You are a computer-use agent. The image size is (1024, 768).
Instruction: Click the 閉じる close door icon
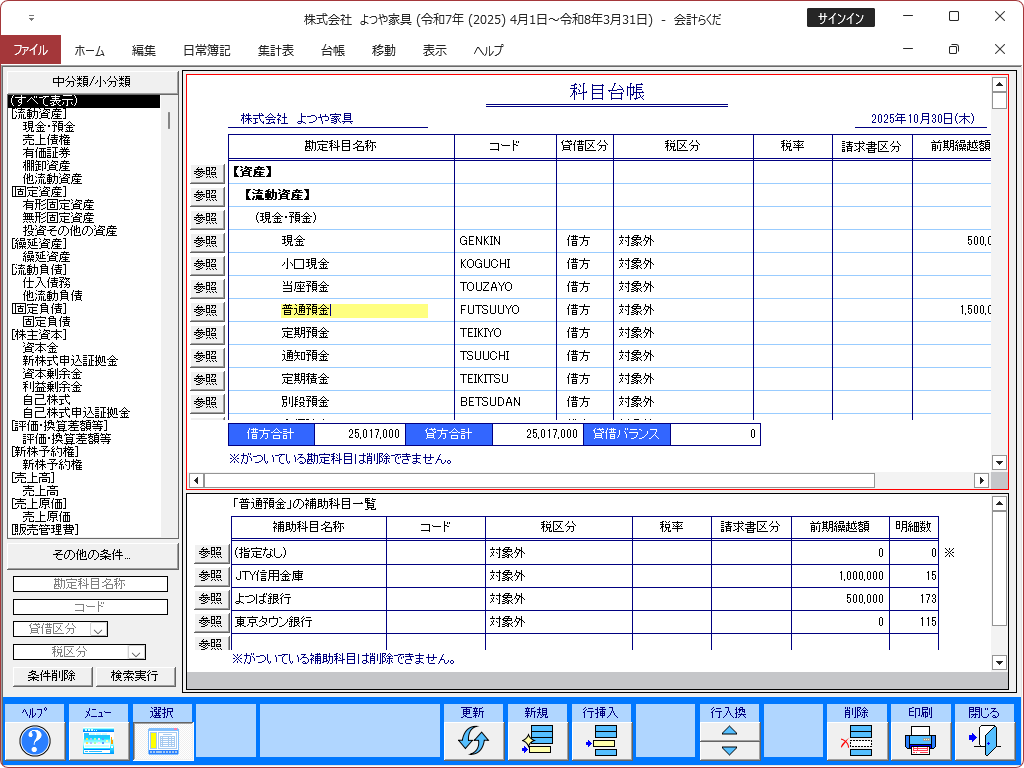coord(984,740)
